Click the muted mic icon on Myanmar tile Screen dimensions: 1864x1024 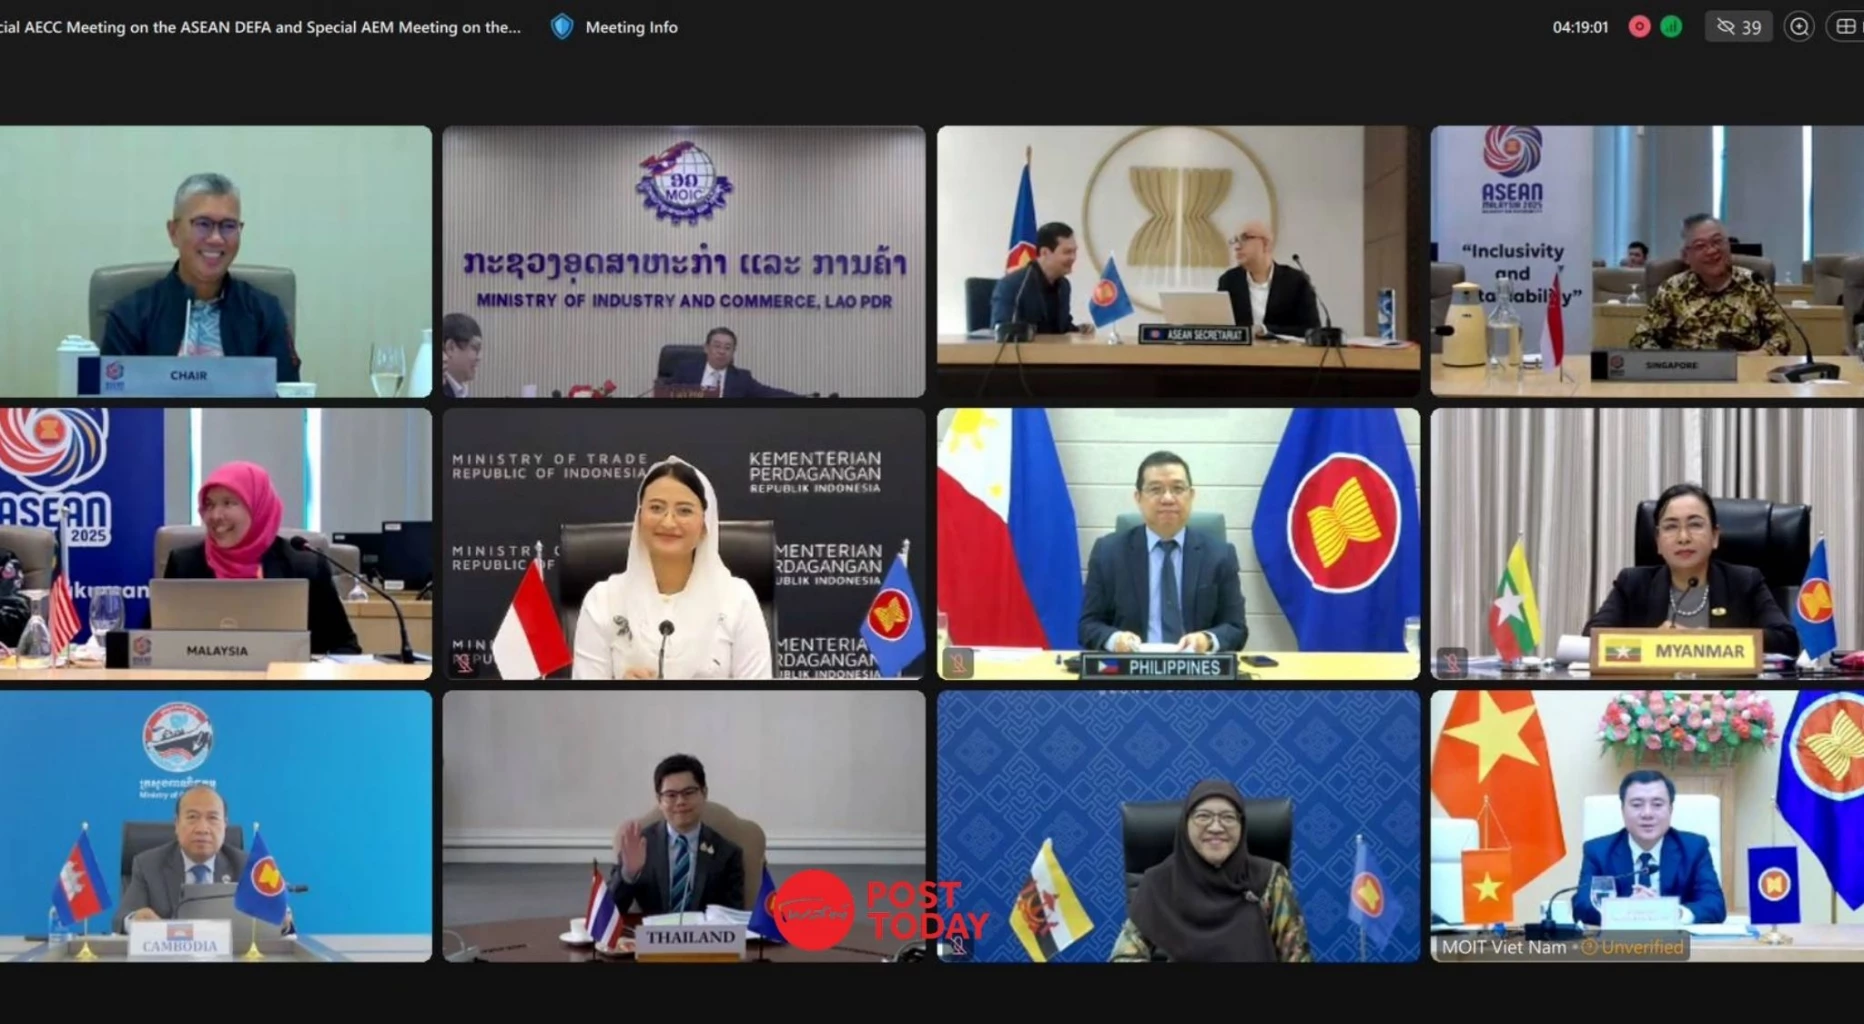click(x=1452, y=661)
